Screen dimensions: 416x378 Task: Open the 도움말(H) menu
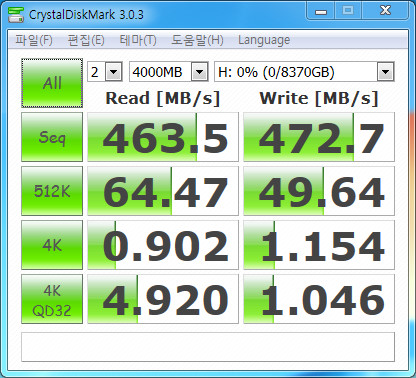[x=197, y=40]
